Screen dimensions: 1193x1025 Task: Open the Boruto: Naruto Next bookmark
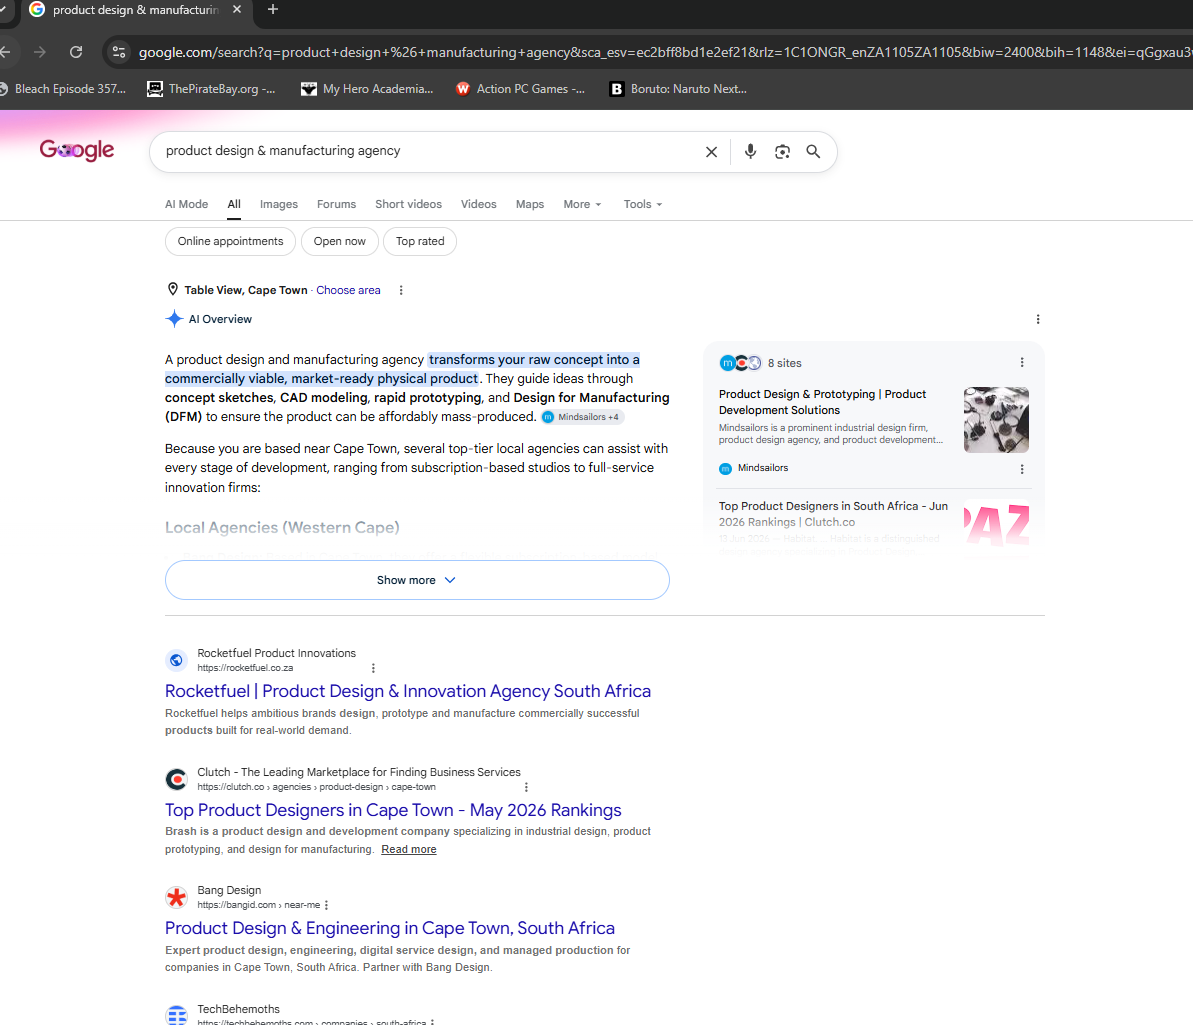coord(678,89)
